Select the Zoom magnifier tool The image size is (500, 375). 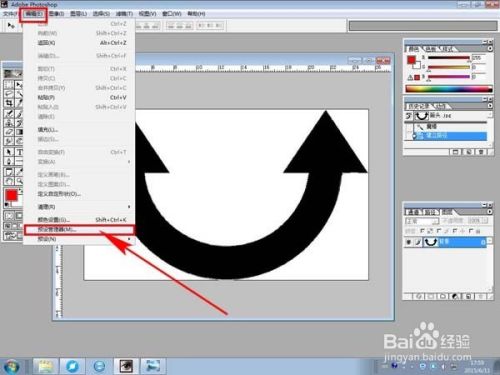coord(19,181)
